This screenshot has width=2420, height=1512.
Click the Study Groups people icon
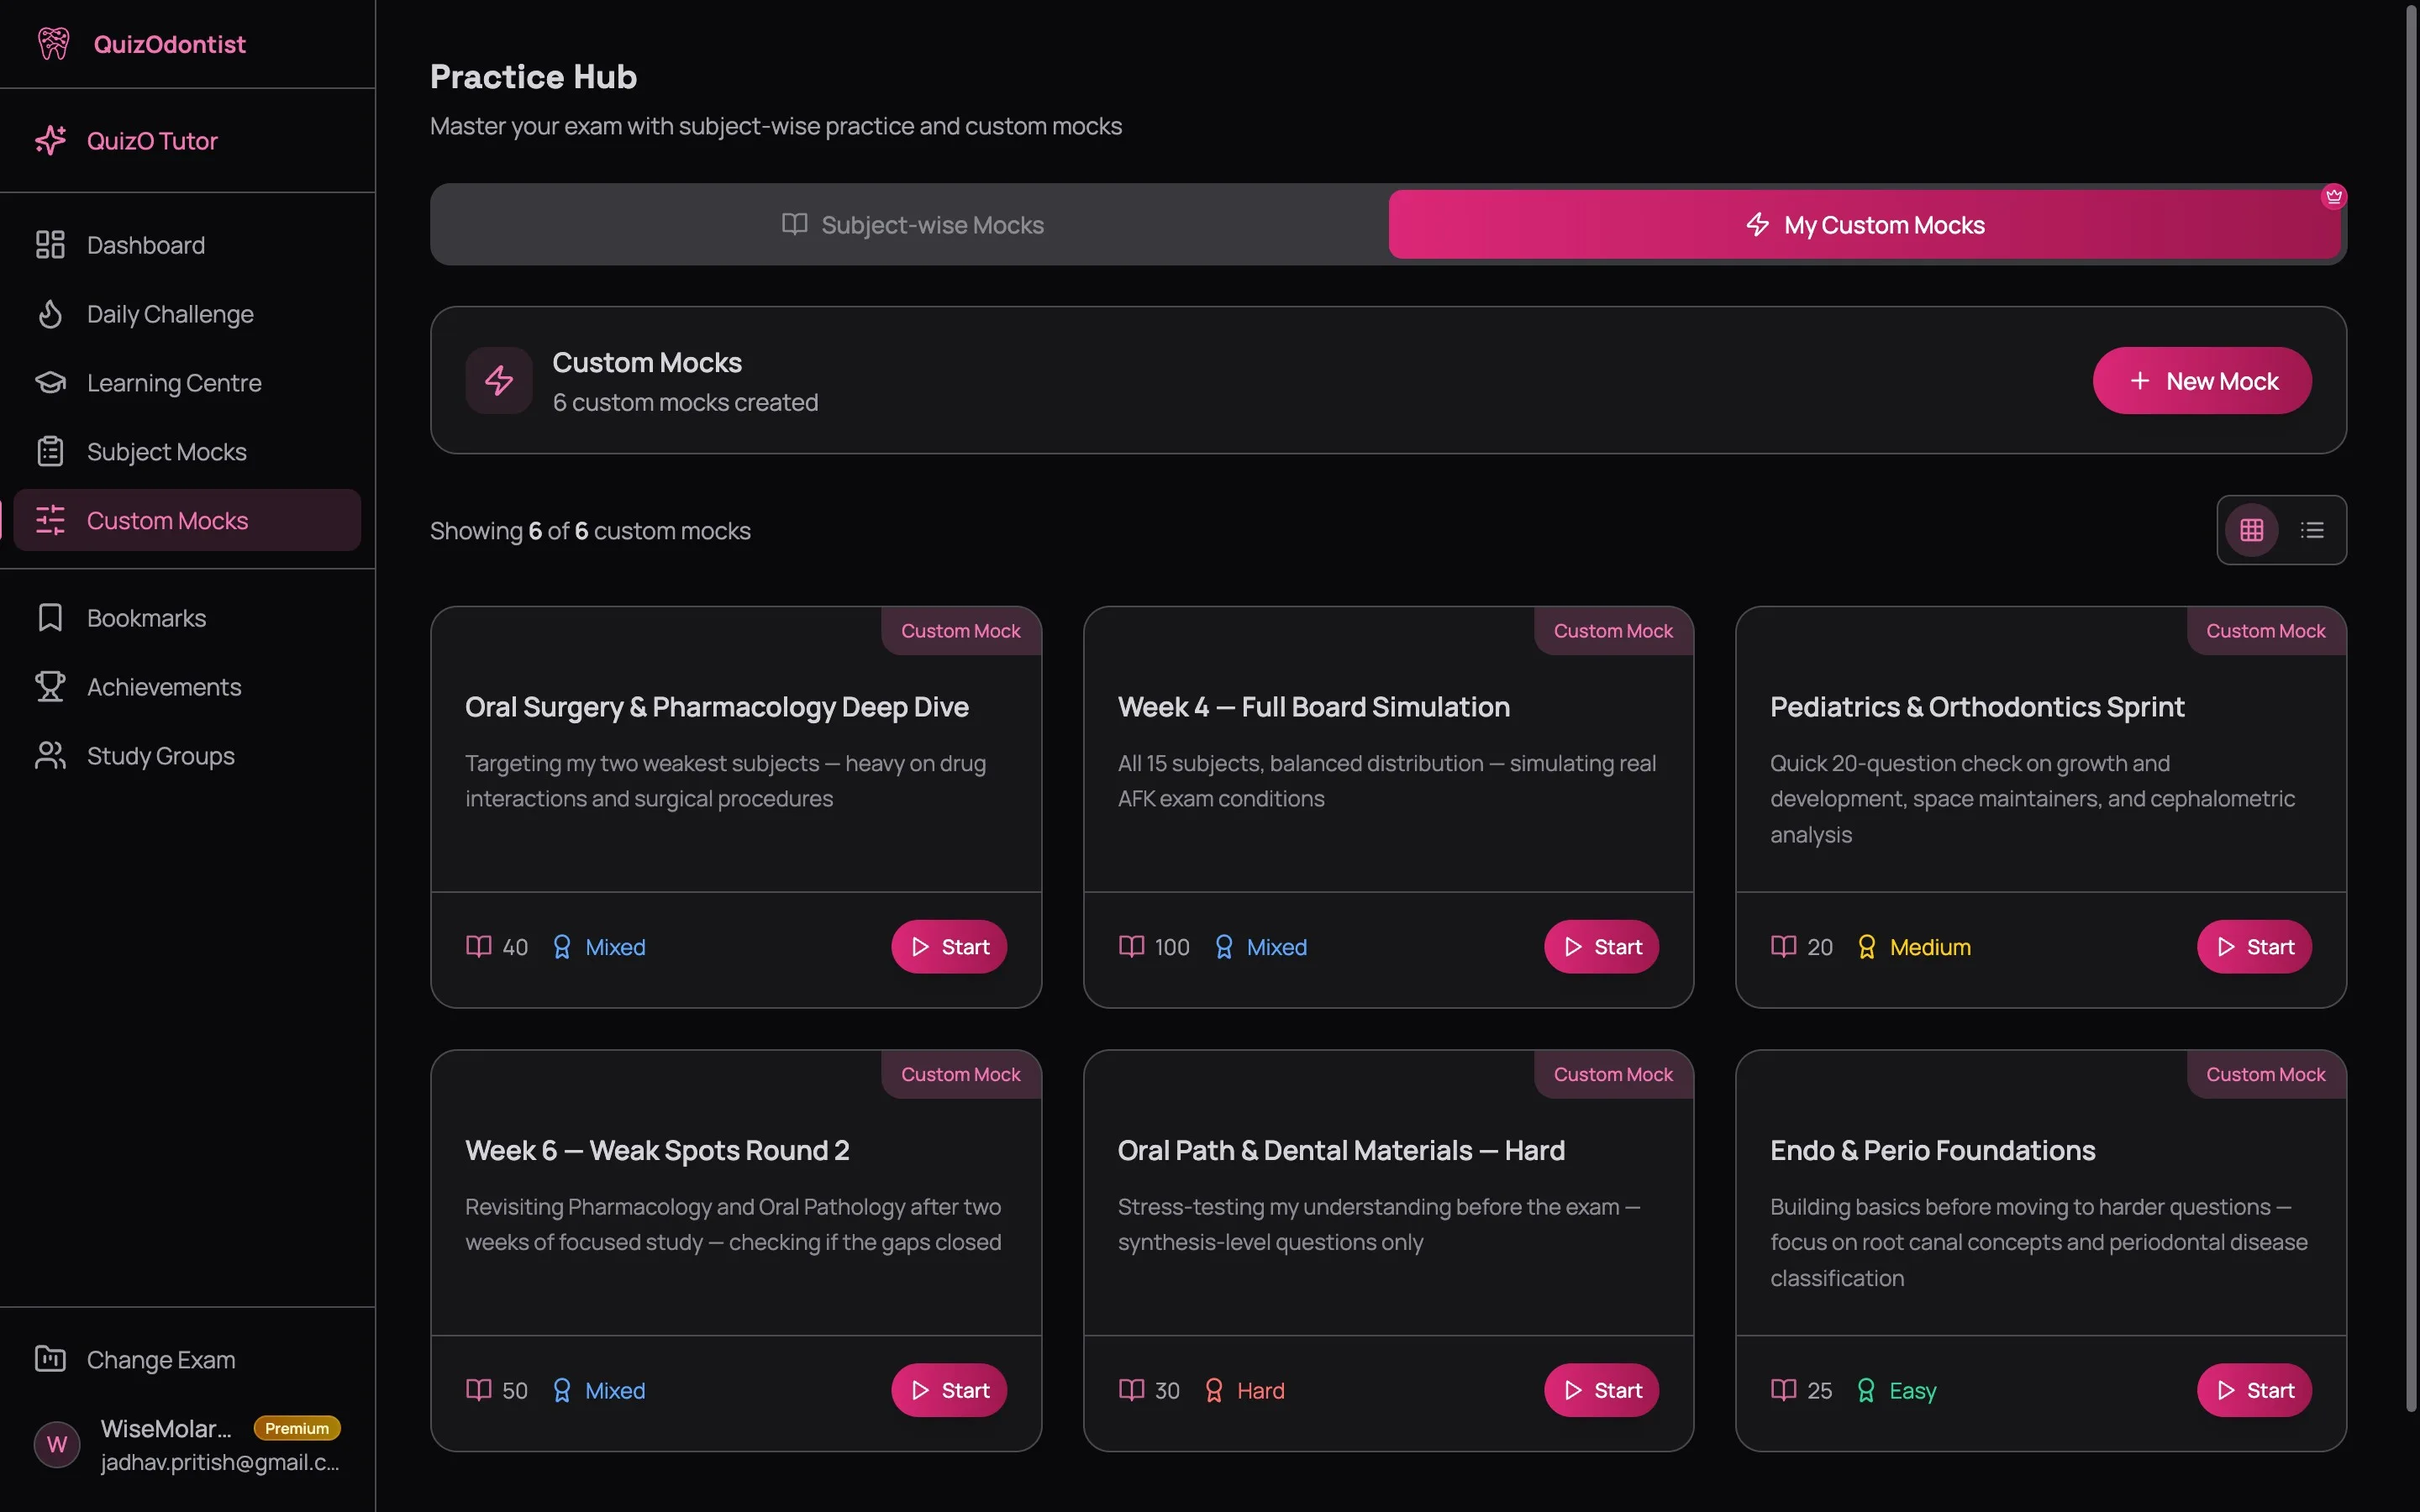50,756
